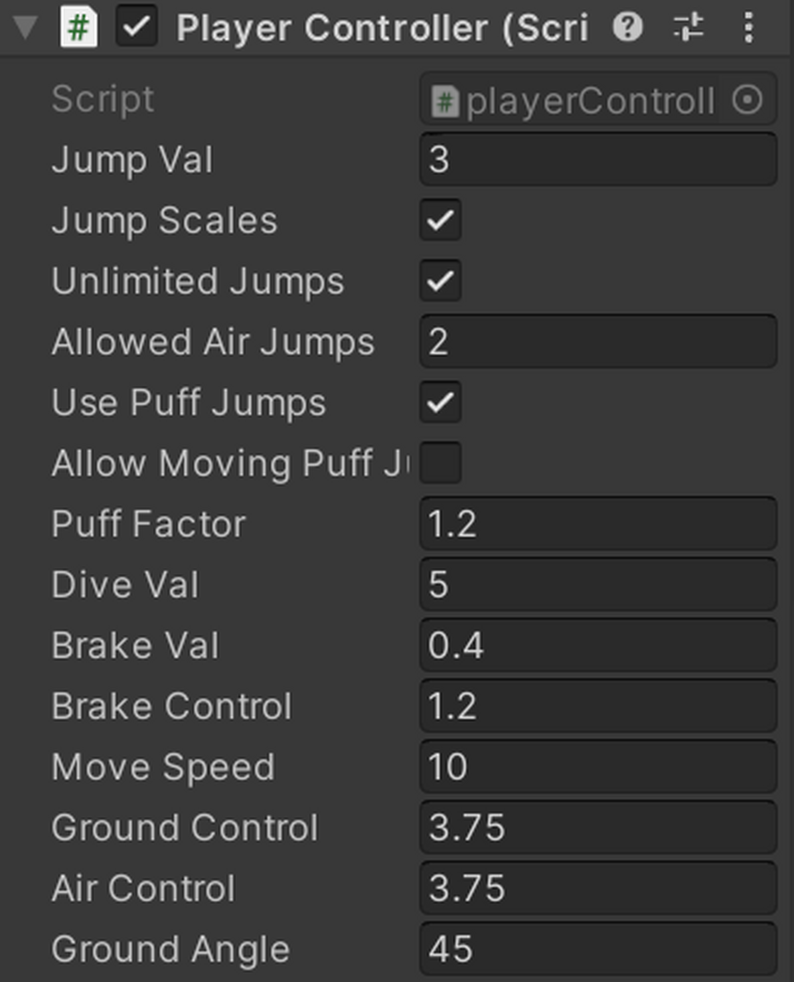Open the help documentation via the question mark icon

628,27
